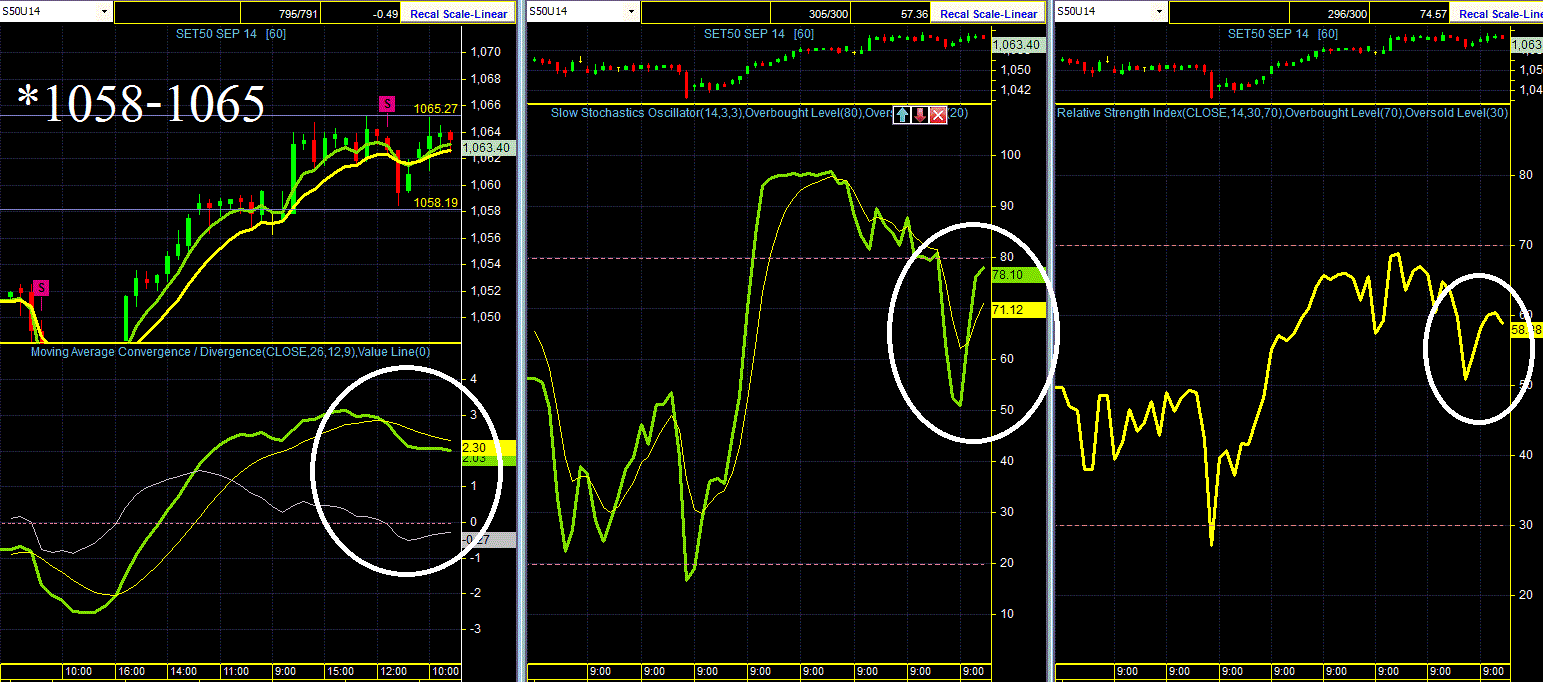Viewport: 1543px width, 682px height.
Task: Click the yellow 2.30 MACD value tag
Action: (x=487, y=449)
